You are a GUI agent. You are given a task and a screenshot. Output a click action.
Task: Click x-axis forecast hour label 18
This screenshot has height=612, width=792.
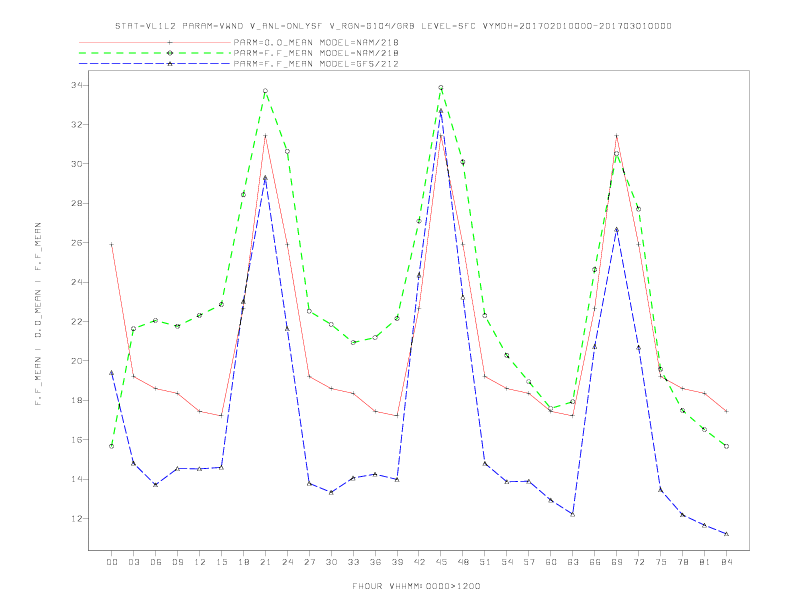(x=243, y=562)
